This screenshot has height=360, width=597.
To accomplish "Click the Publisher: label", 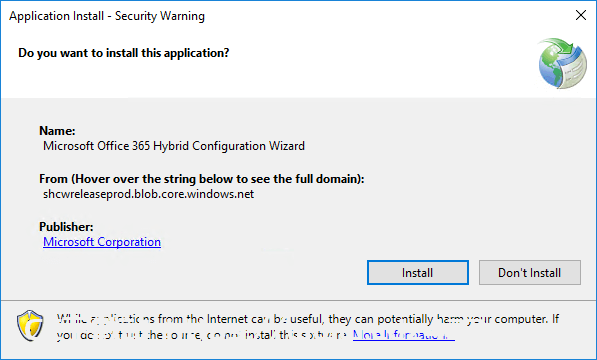I will coord(66,227).
